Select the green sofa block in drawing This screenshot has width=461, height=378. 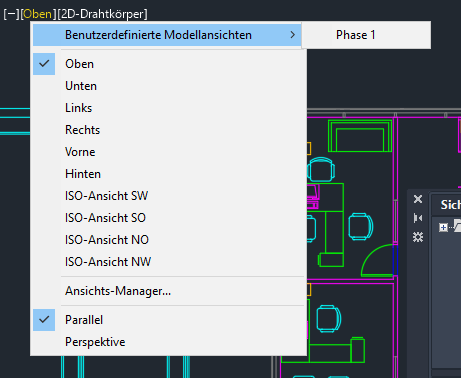(360, 136)
